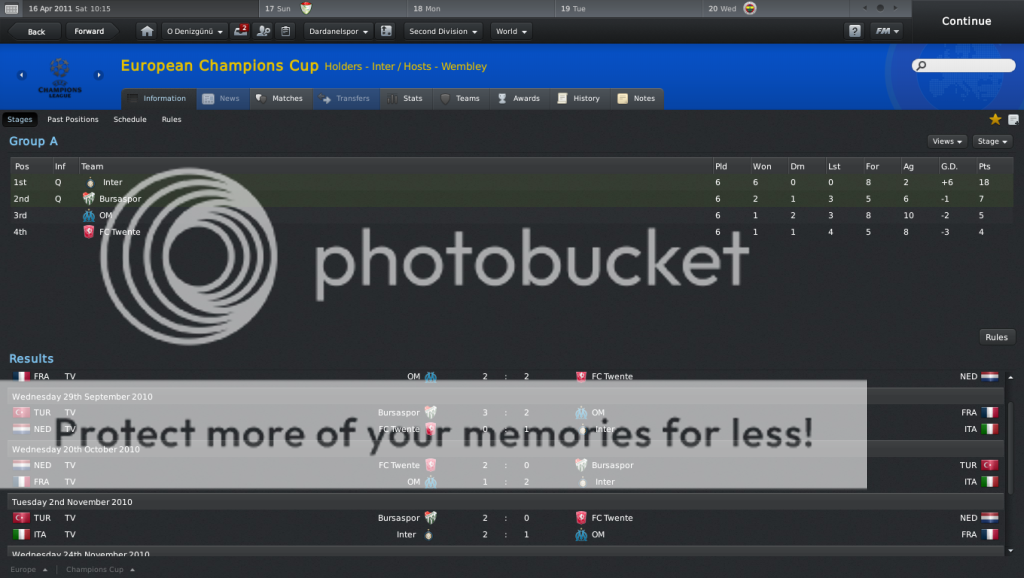
Task: Click the Rules button above Results
Action: click(996, 337)
